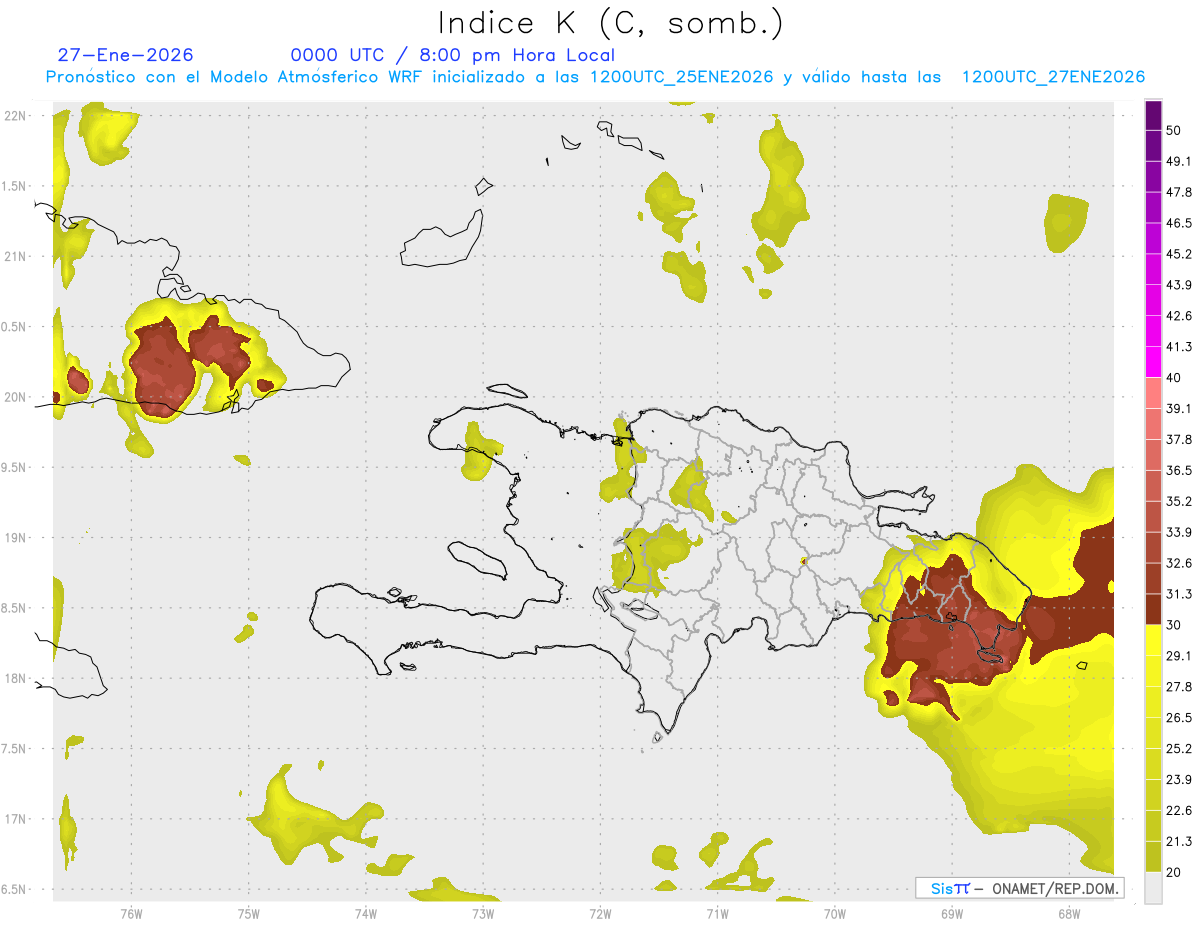Image resolution: width=1200 pixels, height=927 pixels.
Task: Click the "68W" longitude label
Action: (1068, 914)
